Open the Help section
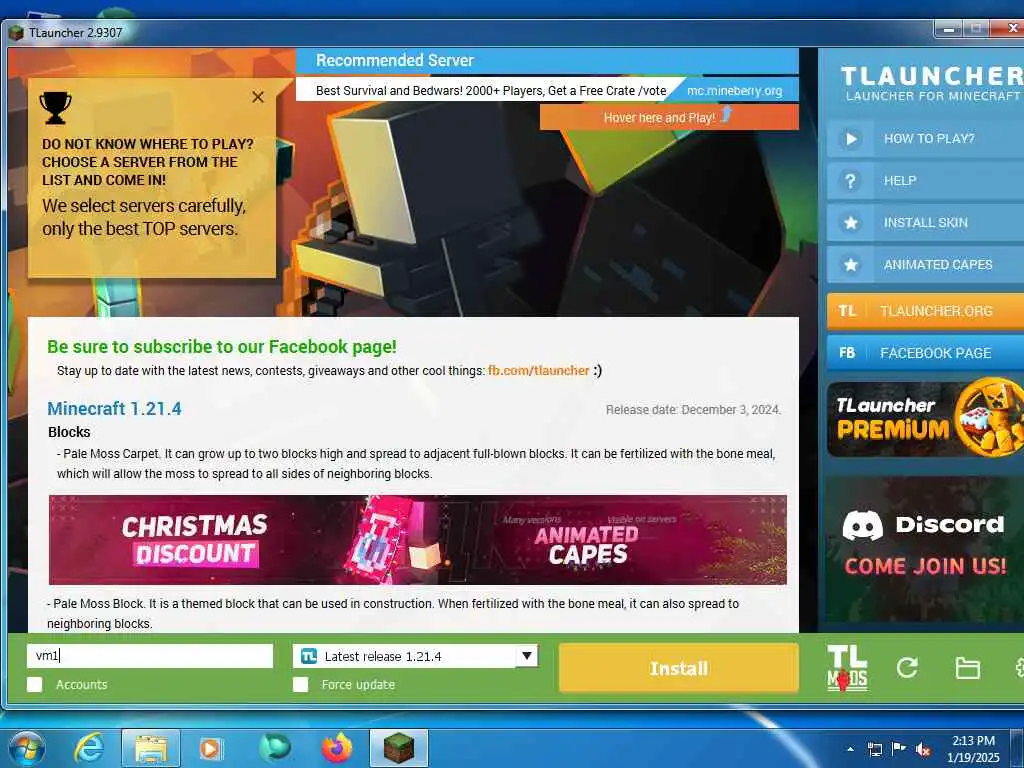Image resolution: width=1024 pixels, height=768 pixels. click(925, 181)
